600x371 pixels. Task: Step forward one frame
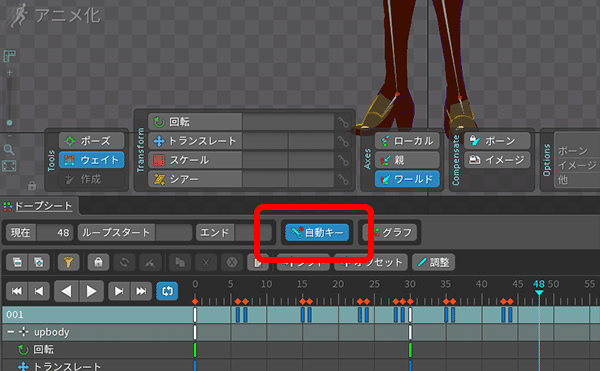(x=119, y=291)
